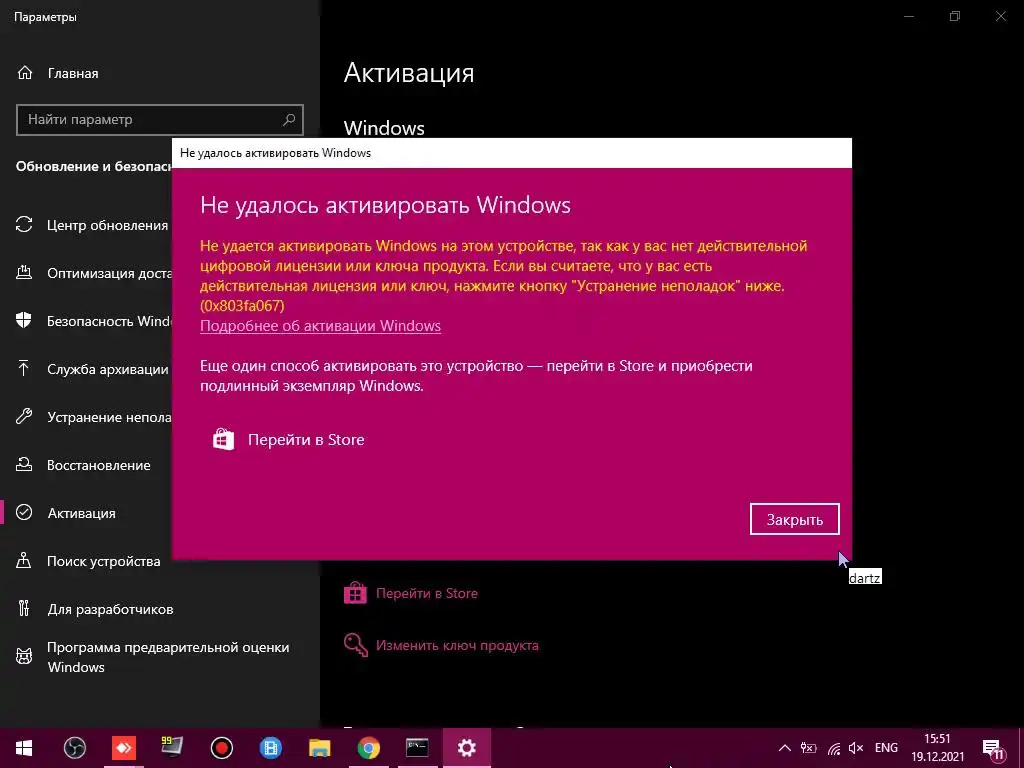Screen dimensions: 1024x768
Task: Switch to Google Chrome in taskbar
Action: coord(368,748)
